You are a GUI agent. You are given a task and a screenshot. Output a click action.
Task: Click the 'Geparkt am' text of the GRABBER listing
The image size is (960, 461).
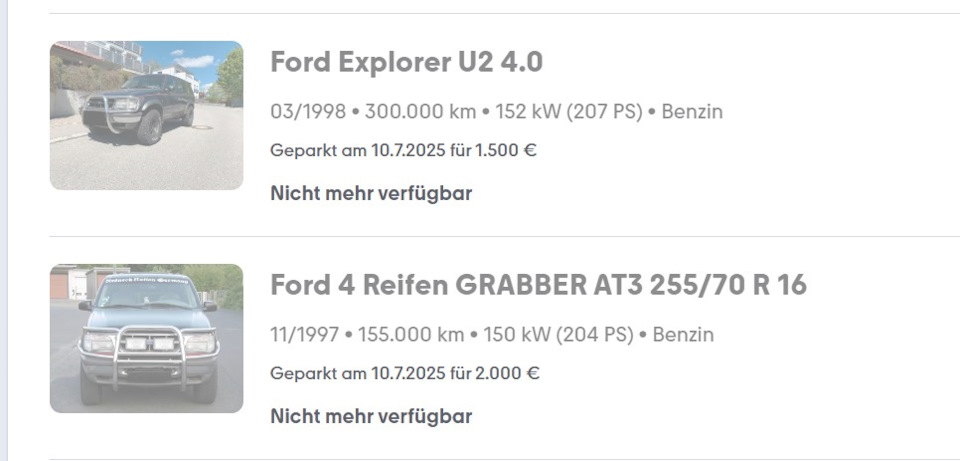tap(318, 374)
